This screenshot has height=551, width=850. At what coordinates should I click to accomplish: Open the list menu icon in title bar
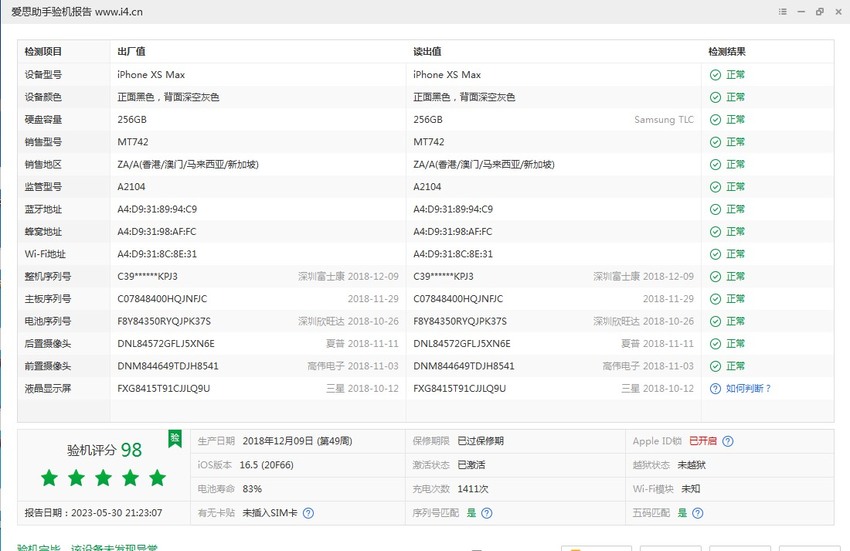[x=782, y=11]
